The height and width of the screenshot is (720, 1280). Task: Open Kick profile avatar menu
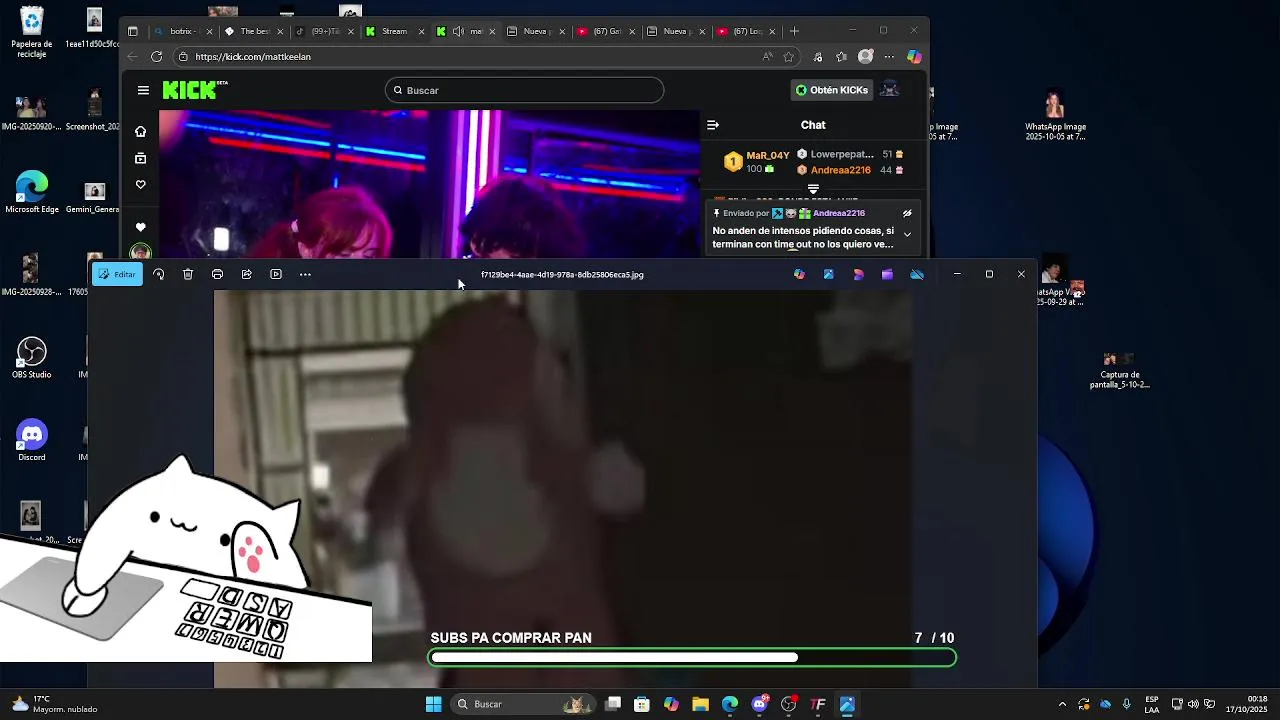pyautogui.click(x=889, y=90)
